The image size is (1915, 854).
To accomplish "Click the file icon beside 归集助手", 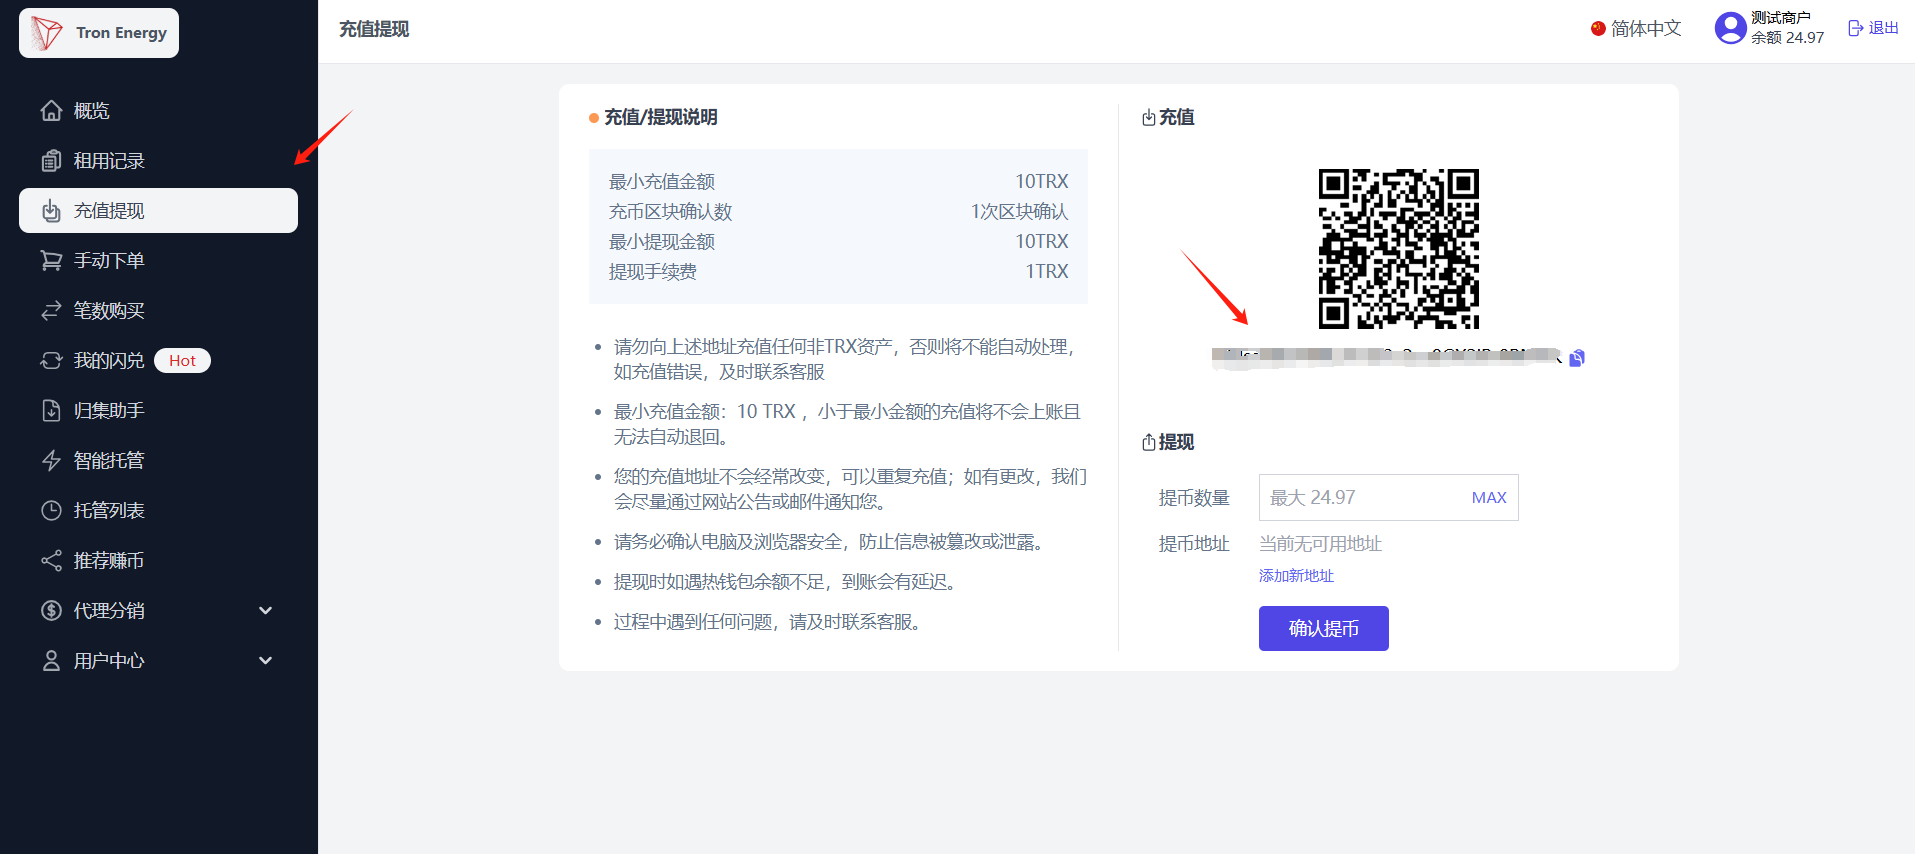I will (x=51, y=411).
